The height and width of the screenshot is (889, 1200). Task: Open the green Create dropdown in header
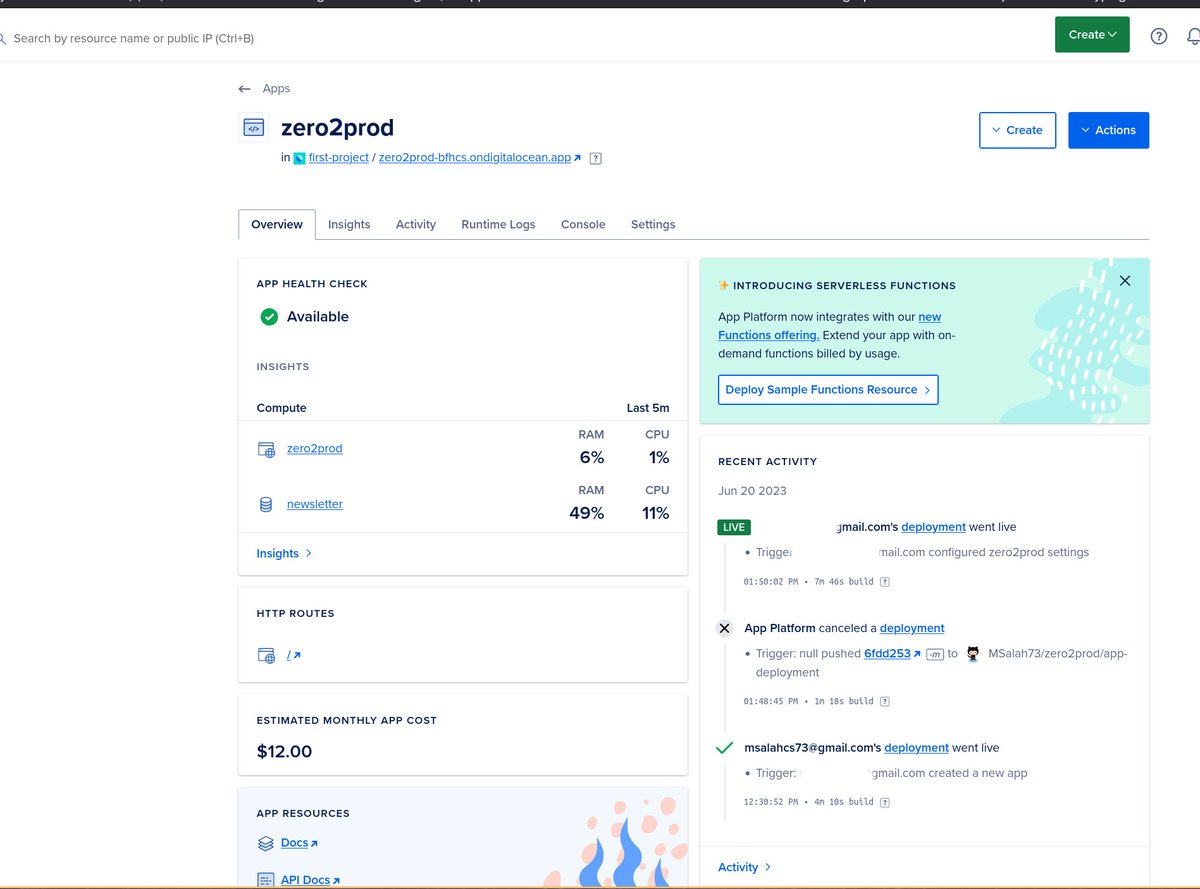click(1092, 34)
